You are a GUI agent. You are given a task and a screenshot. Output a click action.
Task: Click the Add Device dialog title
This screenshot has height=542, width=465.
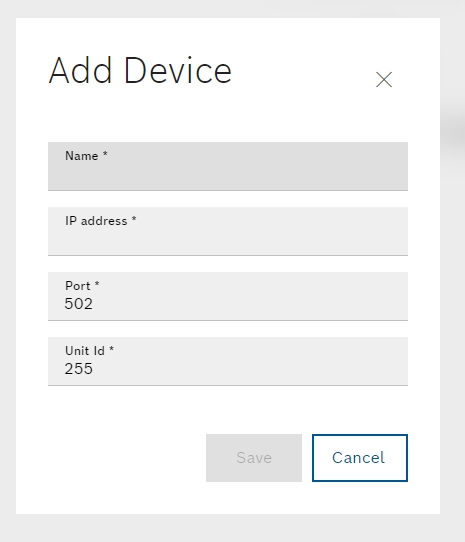coord(140,71)
